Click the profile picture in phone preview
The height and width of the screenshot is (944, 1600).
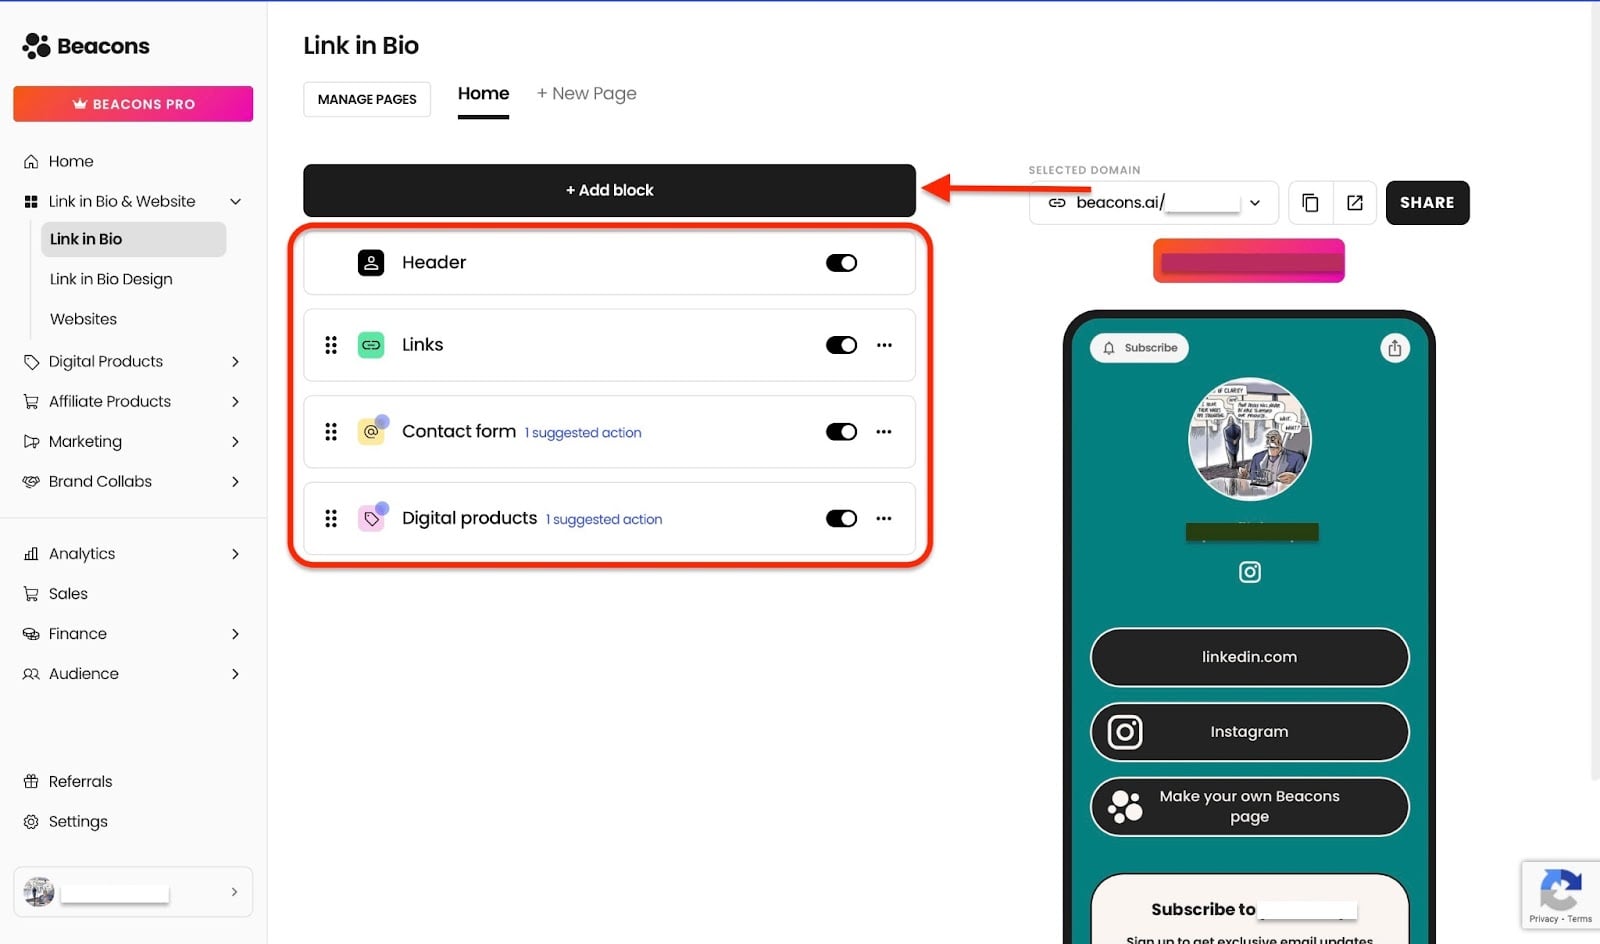1249,439
